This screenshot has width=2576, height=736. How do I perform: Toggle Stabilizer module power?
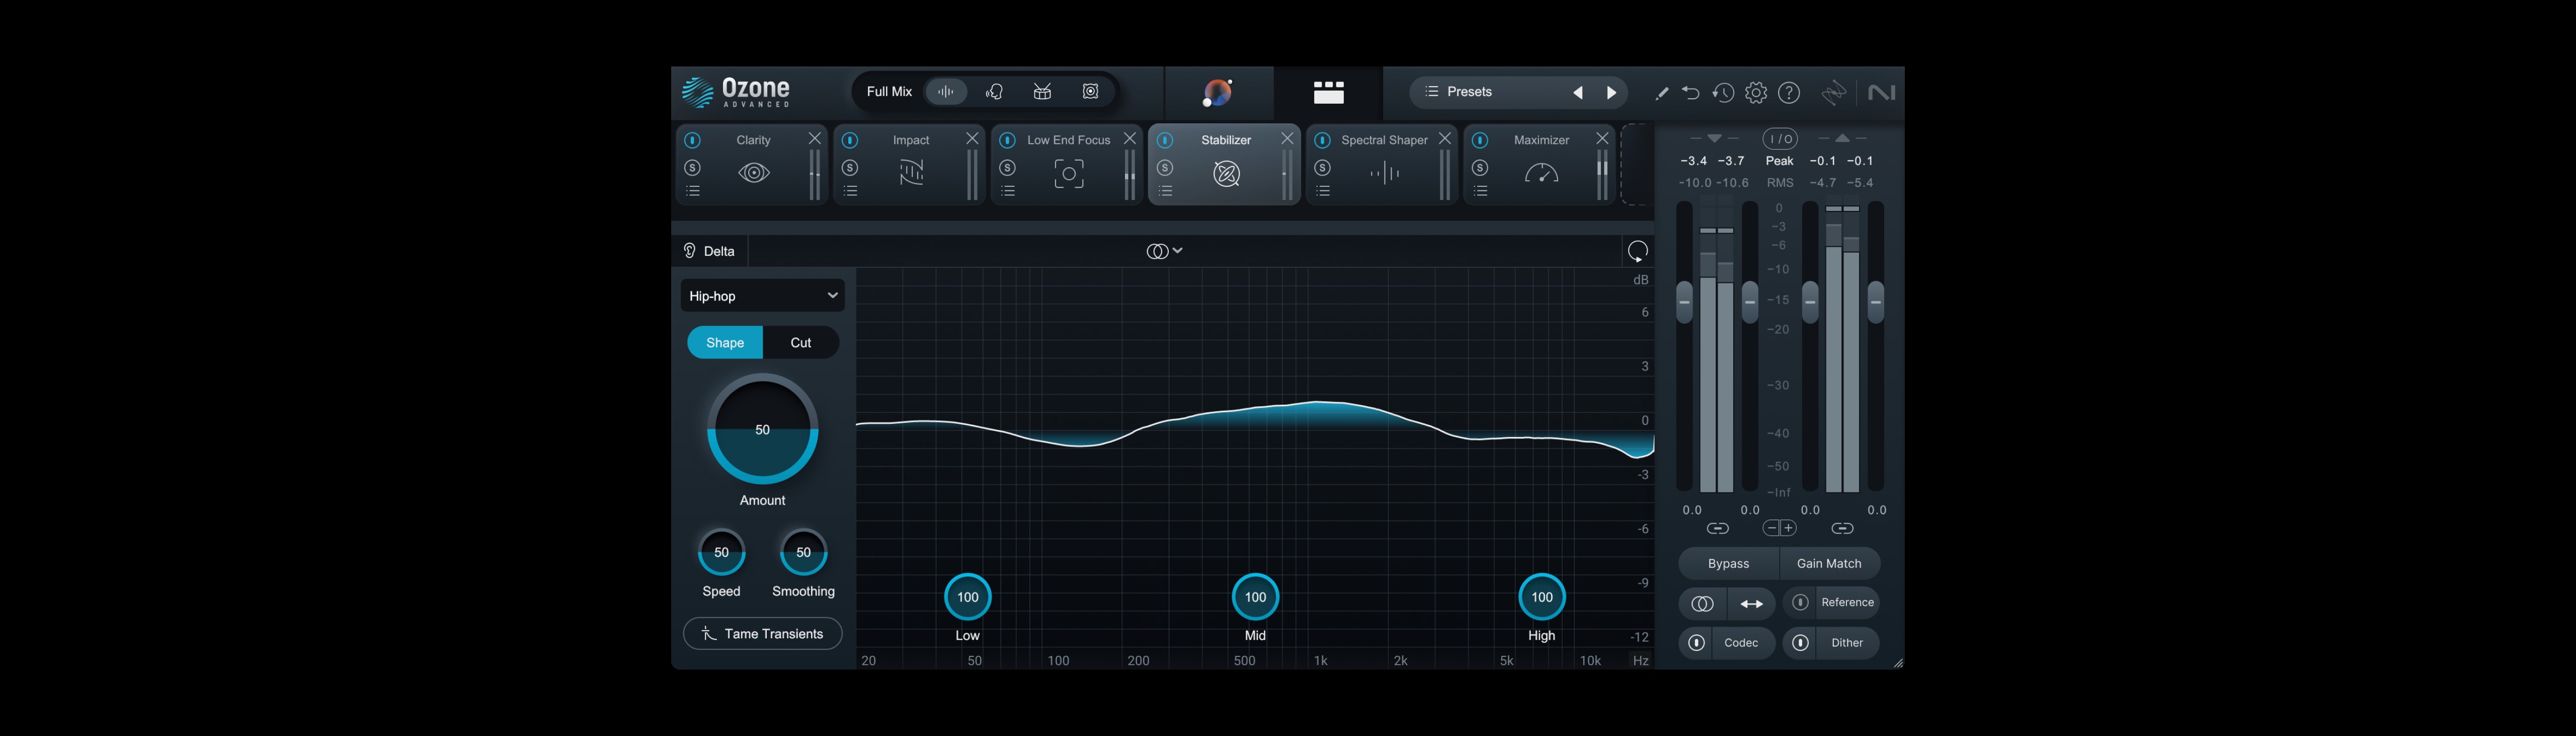click(1165, 140)
